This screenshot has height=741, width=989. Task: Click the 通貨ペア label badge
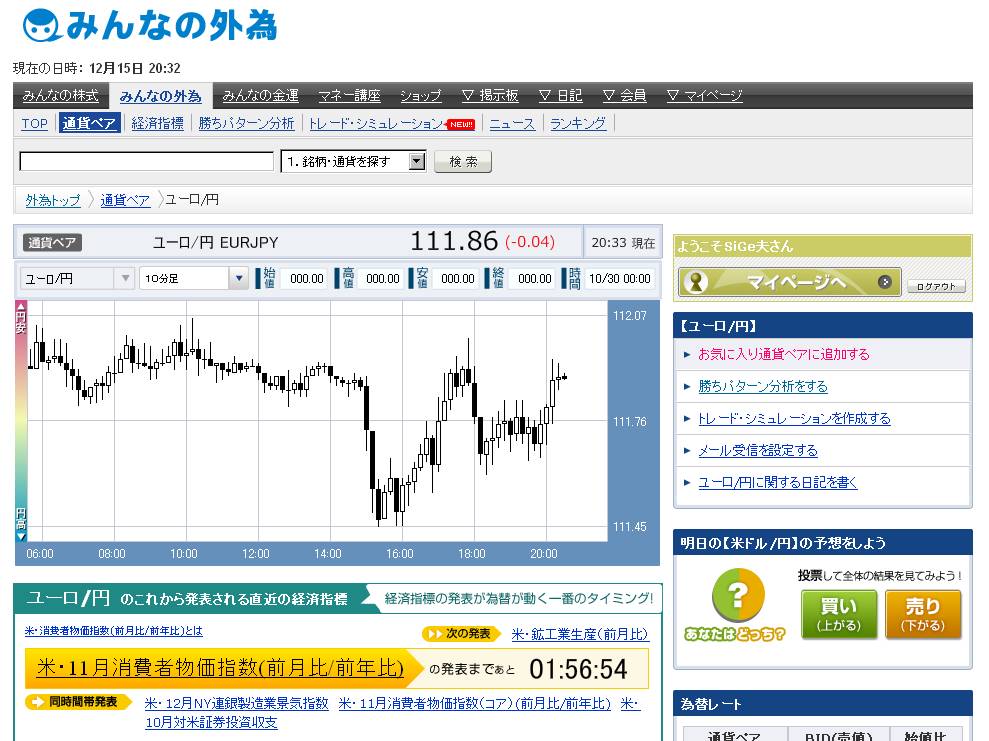pyautogui.click(x=52, y=242)
